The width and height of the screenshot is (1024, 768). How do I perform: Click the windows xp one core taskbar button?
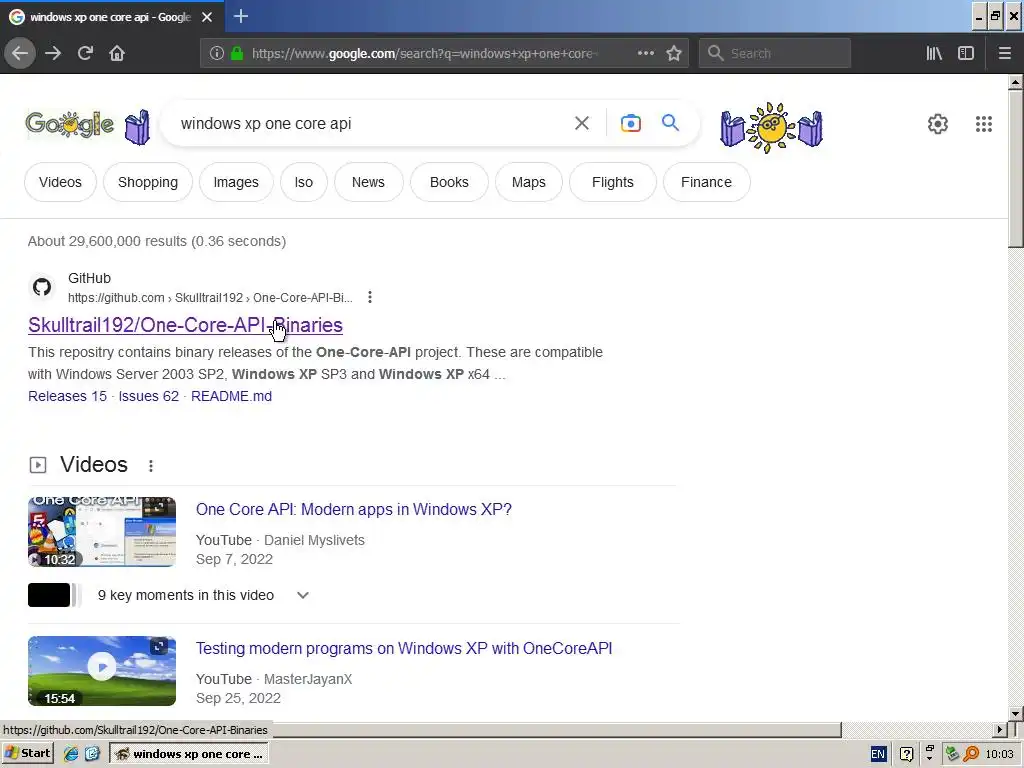coord(189,754)
